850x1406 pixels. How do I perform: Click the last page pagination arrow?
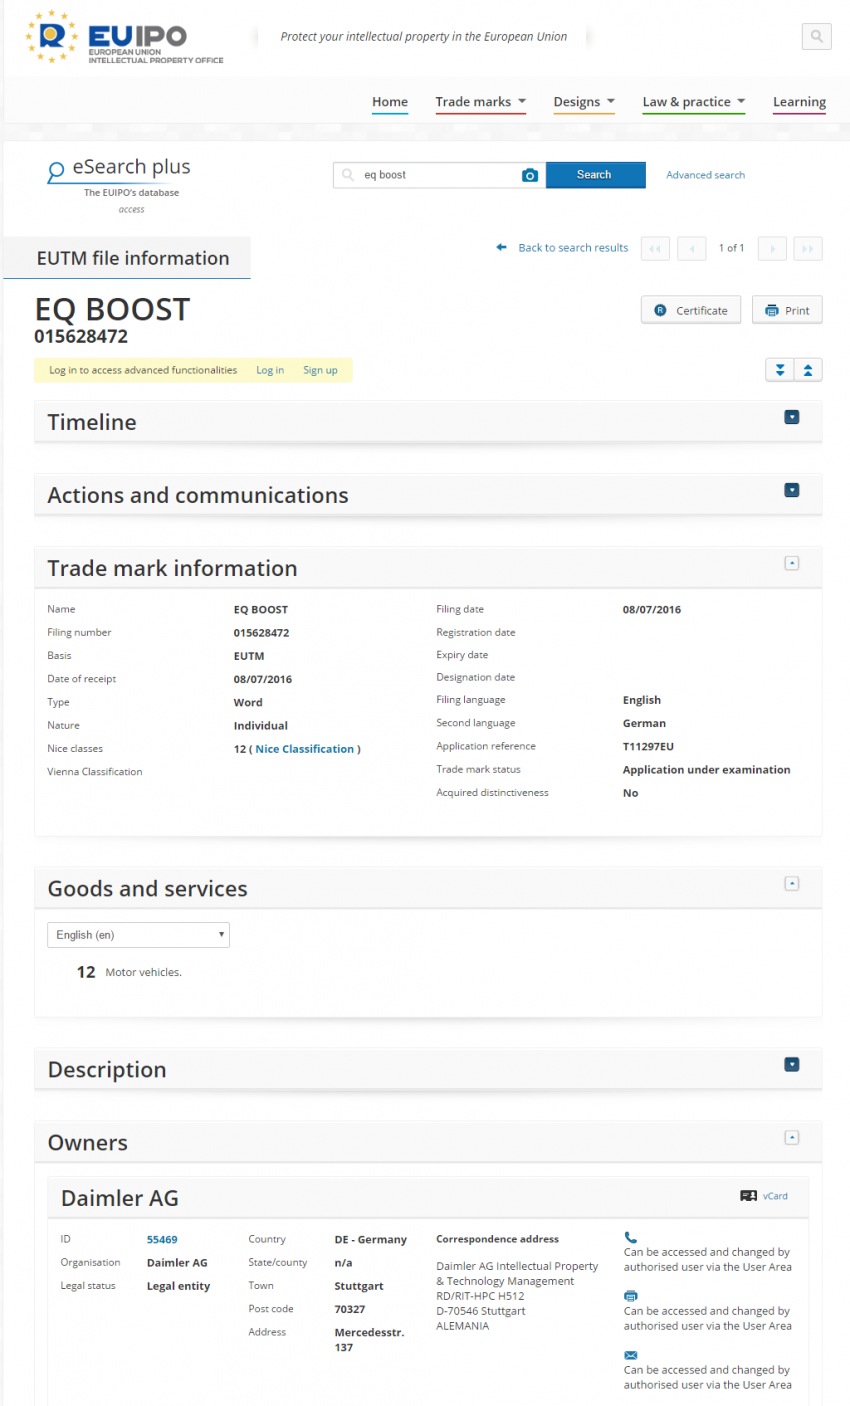click(x=808, y=248)
